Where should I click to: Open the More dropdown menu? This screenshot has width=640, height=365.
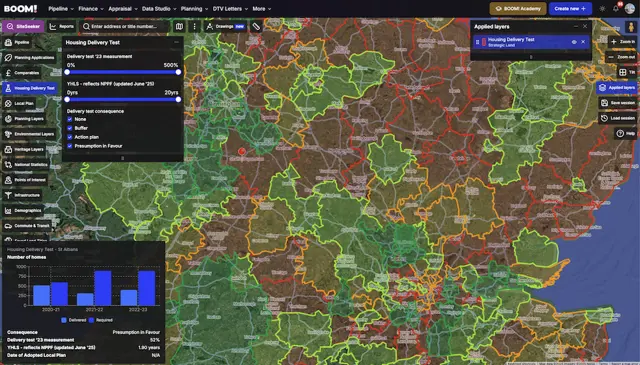coord(261,9)
